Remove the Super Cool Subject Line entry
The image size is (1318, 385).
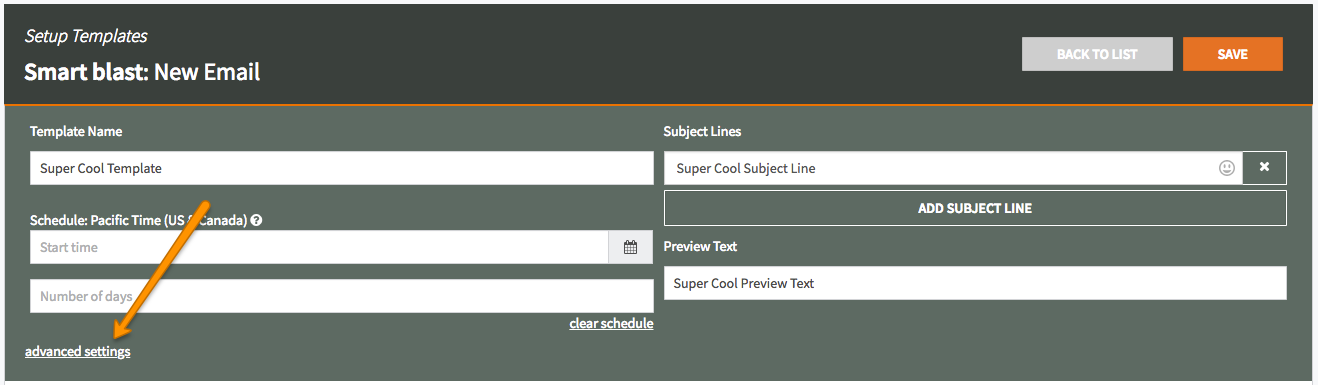(1264, 168)
